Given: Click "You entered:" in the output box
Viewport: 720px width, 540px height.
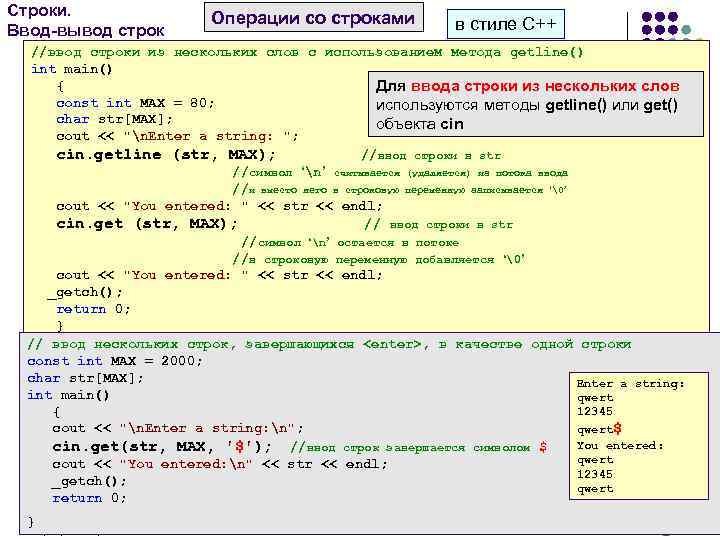Looking at the screenshot, I should 620,446.
